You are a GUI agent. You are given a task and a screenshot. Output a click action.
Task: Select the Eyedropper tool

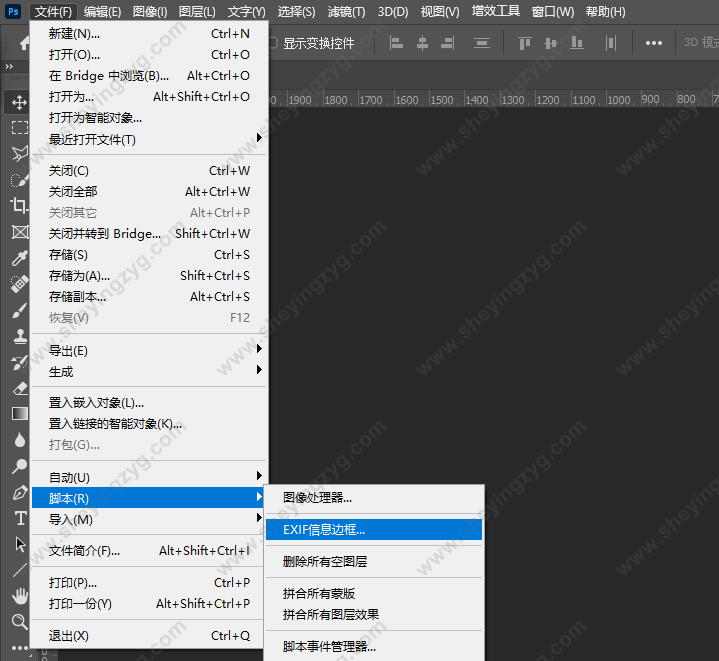pos(19,258)
